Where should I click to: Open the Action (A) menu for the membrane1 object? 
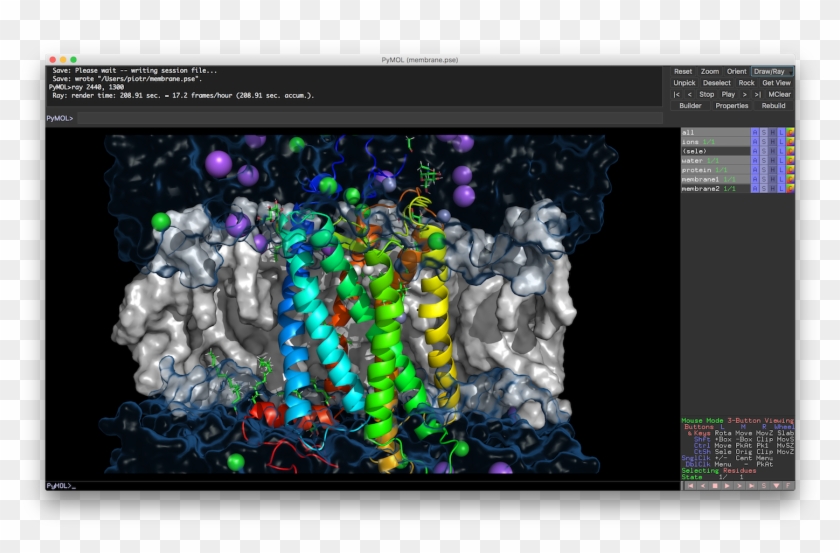755,179
